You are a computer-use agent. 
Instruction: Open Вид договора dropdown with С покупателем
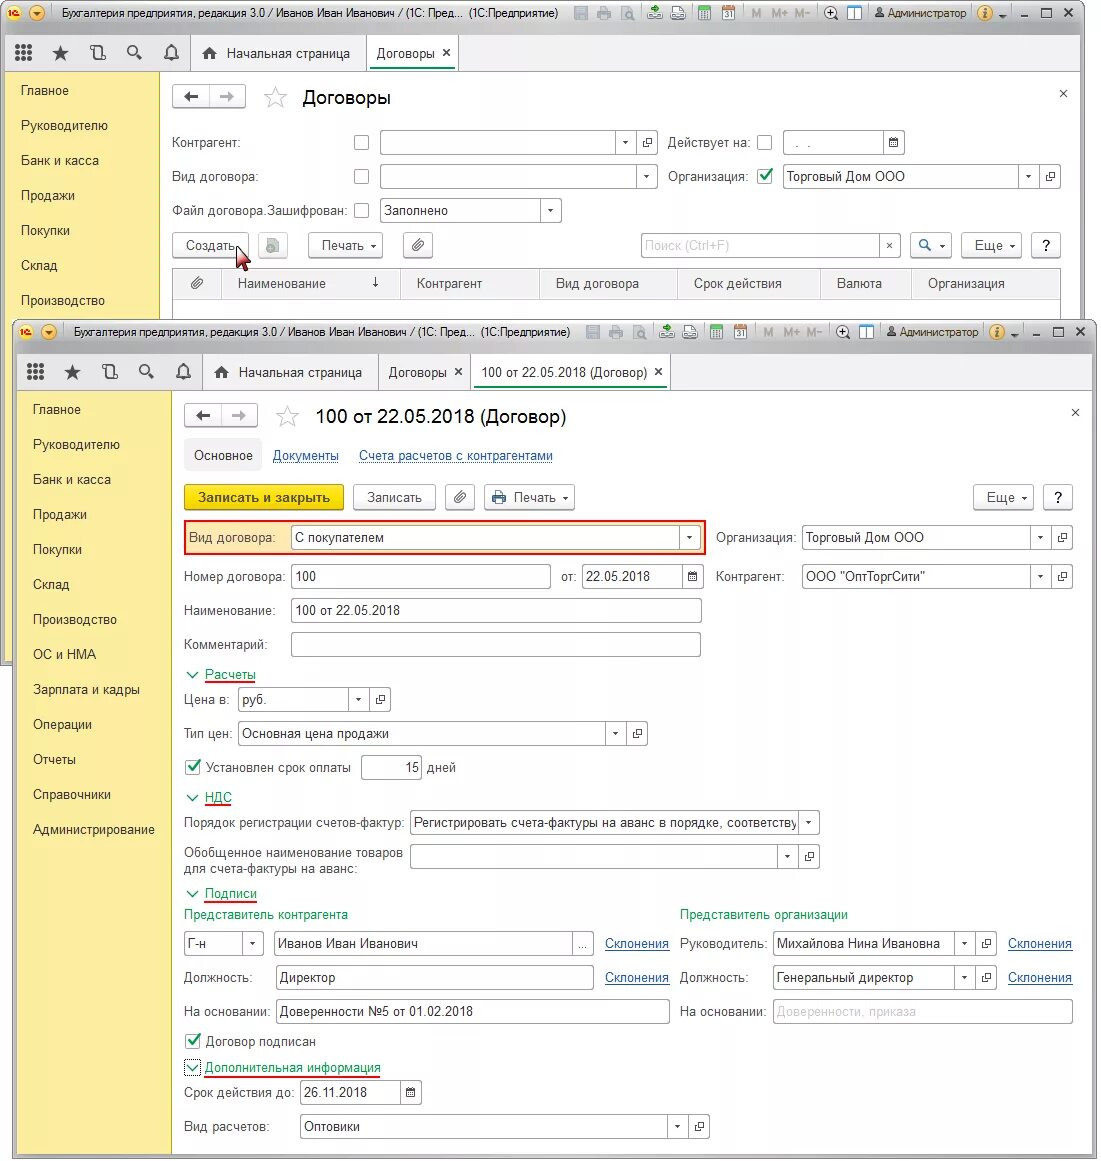tap(689, 538)
